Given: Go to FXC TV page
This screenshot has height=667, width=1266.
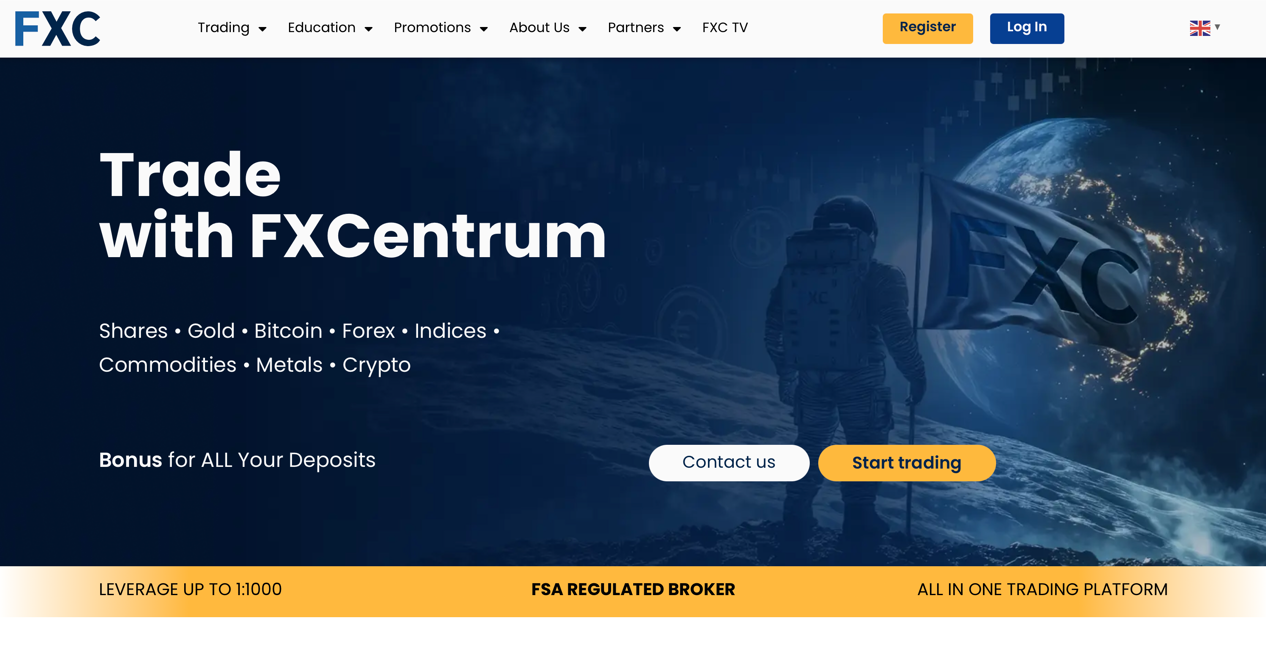Looking at the screenshot, I should pos(725,28).
